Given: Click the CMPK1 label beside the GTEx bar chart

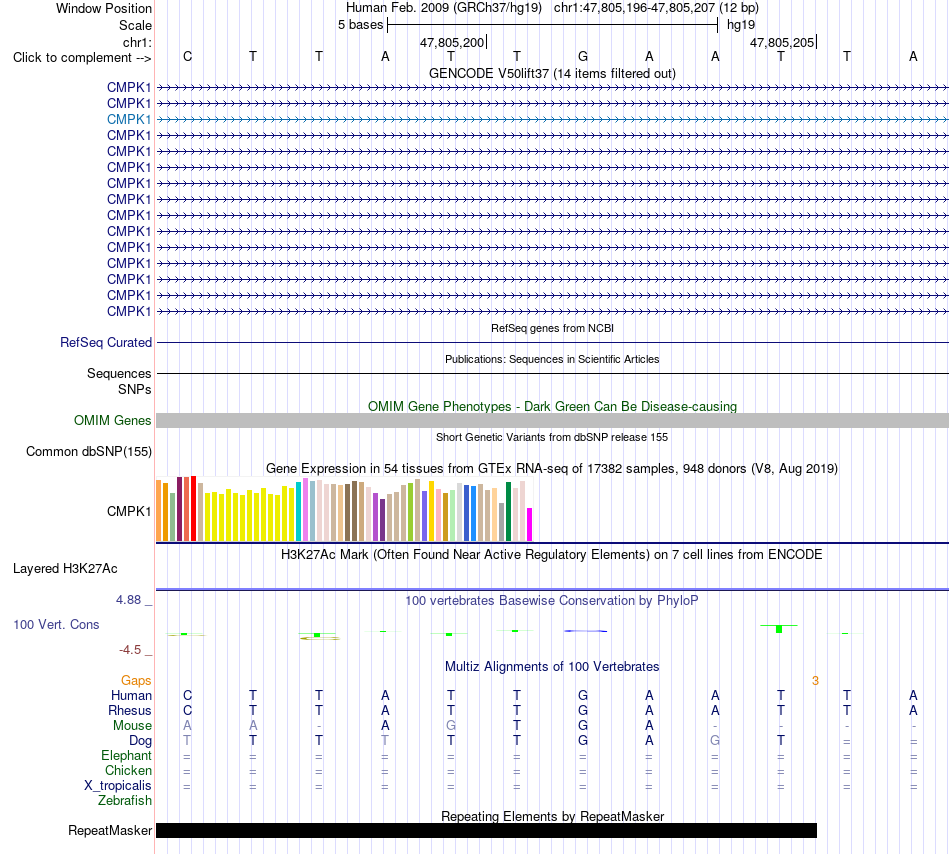Looking at the screenshot, I should point(129,511).
